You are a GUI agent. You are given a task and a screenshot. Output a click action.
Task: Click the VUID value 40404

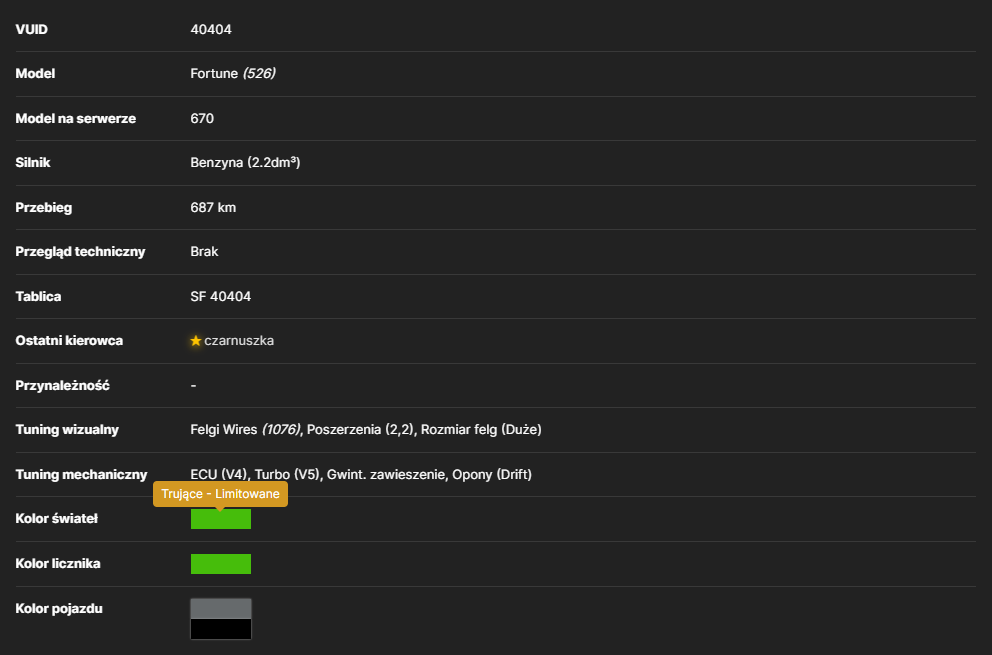211,29
